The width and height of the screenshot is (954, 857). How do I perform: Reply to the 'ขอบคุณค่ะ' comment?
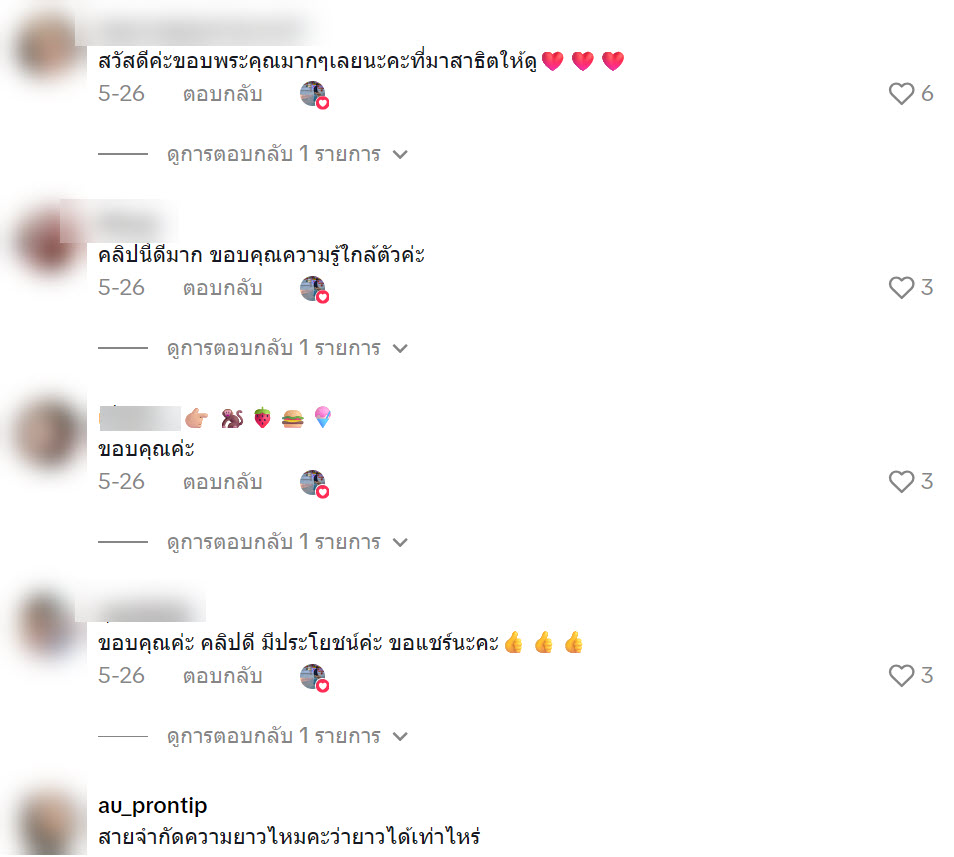tap(223, 482)
